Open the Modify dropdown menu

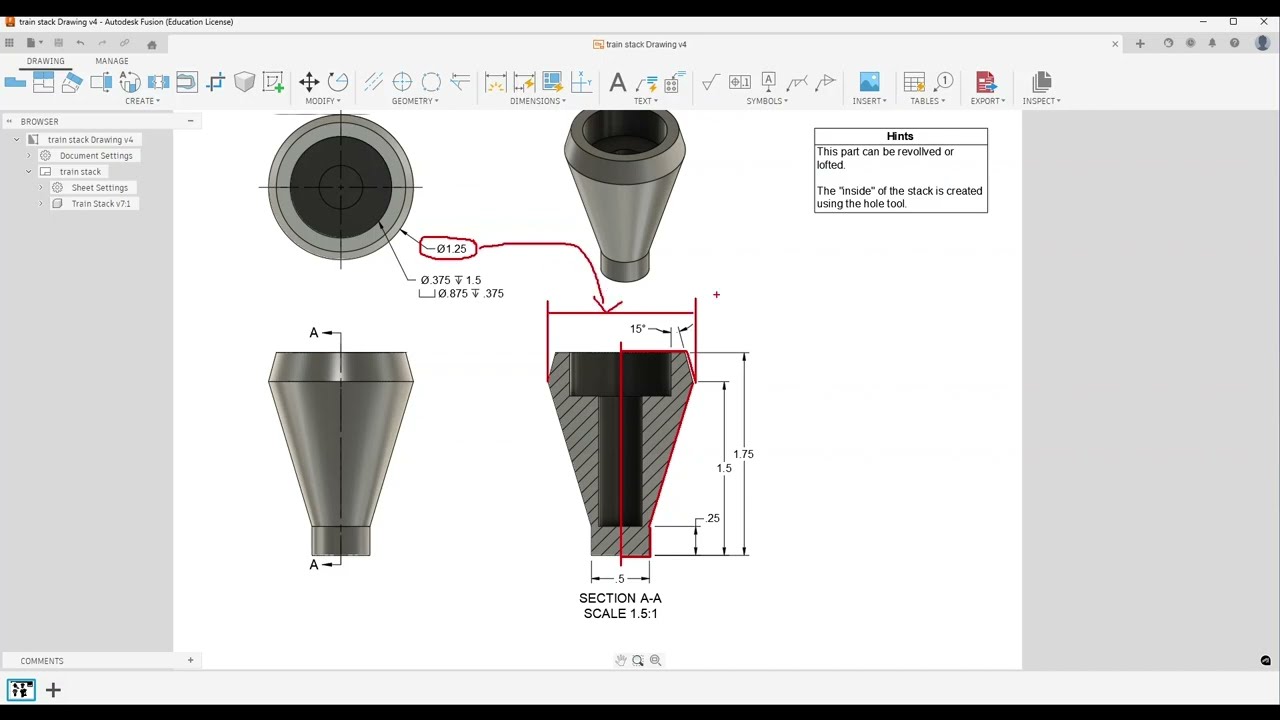click(323, 101)
